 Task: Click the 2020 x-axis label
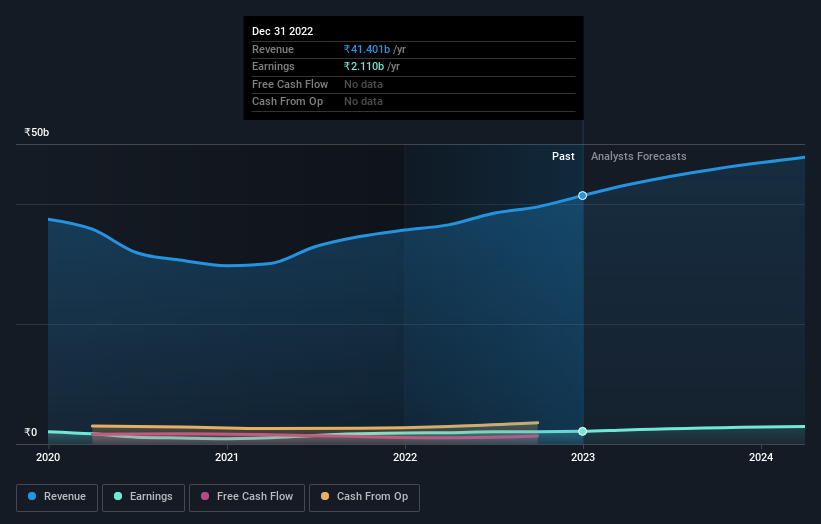pyautogui.click(x=48, y=457)
